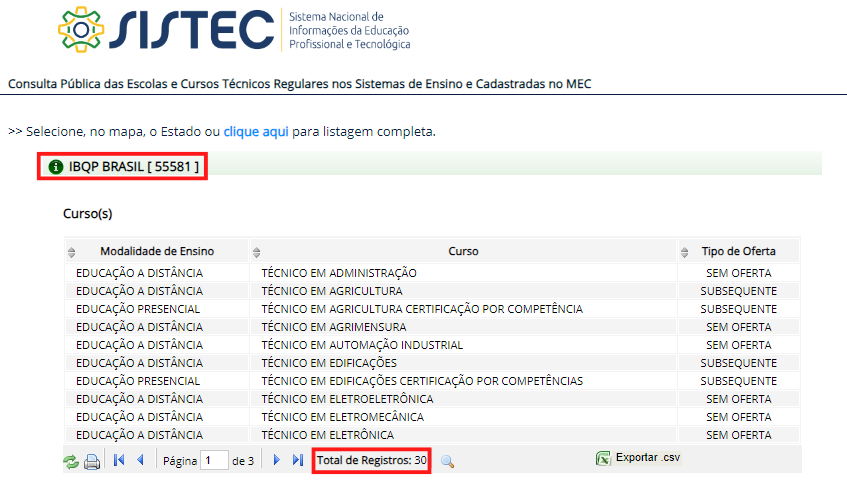Sort by Modalidade de Ensino arrows
This screenshot has height=498, width=847.
71,252
